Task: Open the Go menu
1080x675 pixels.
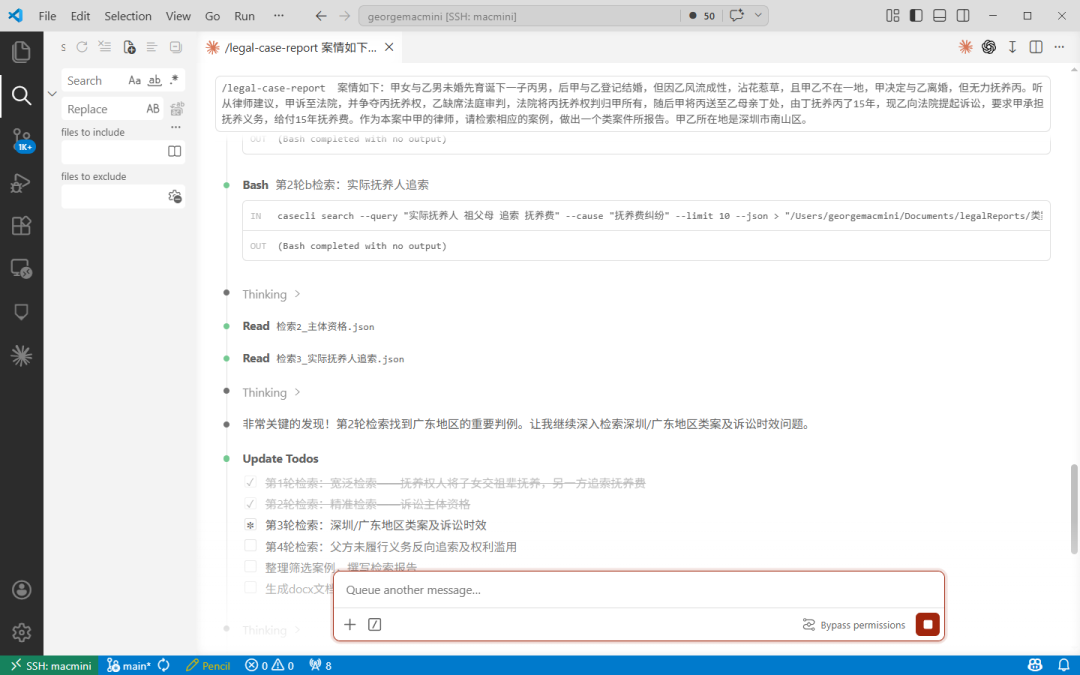Action: point(212,16)
